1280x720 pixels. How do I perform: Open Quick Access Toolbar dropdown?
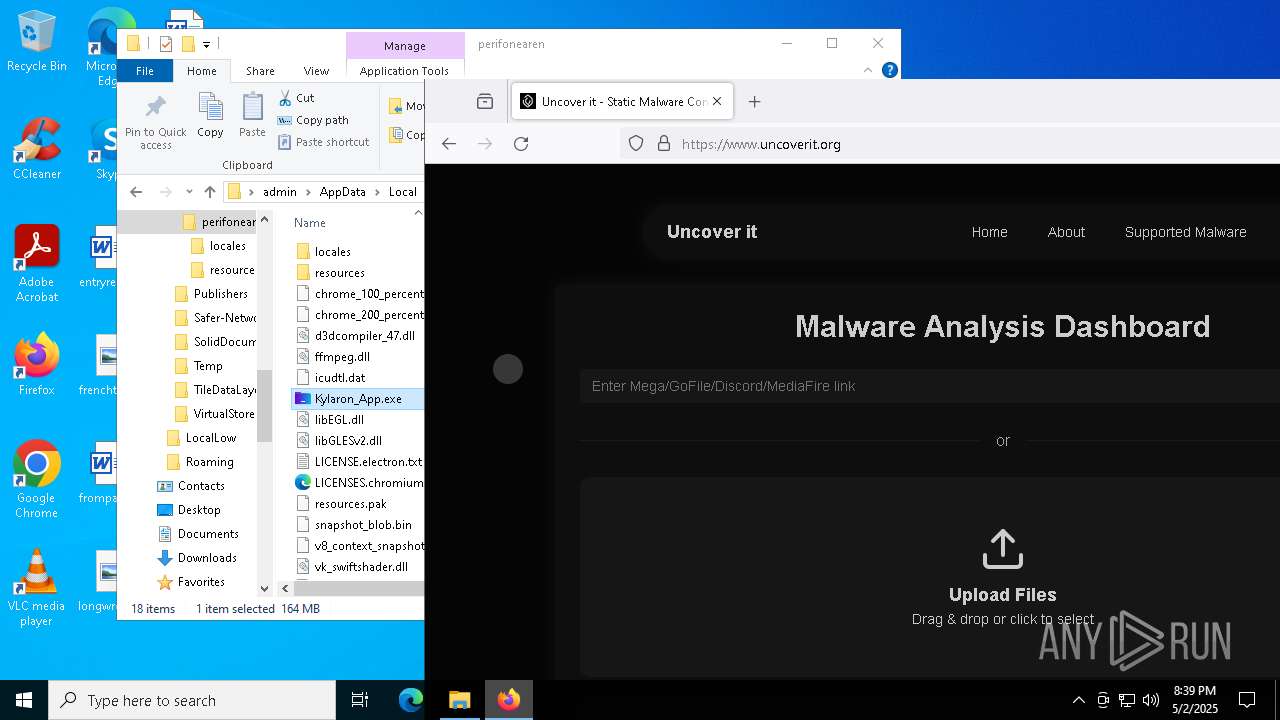pyautogui.click(x=207, y=44)
